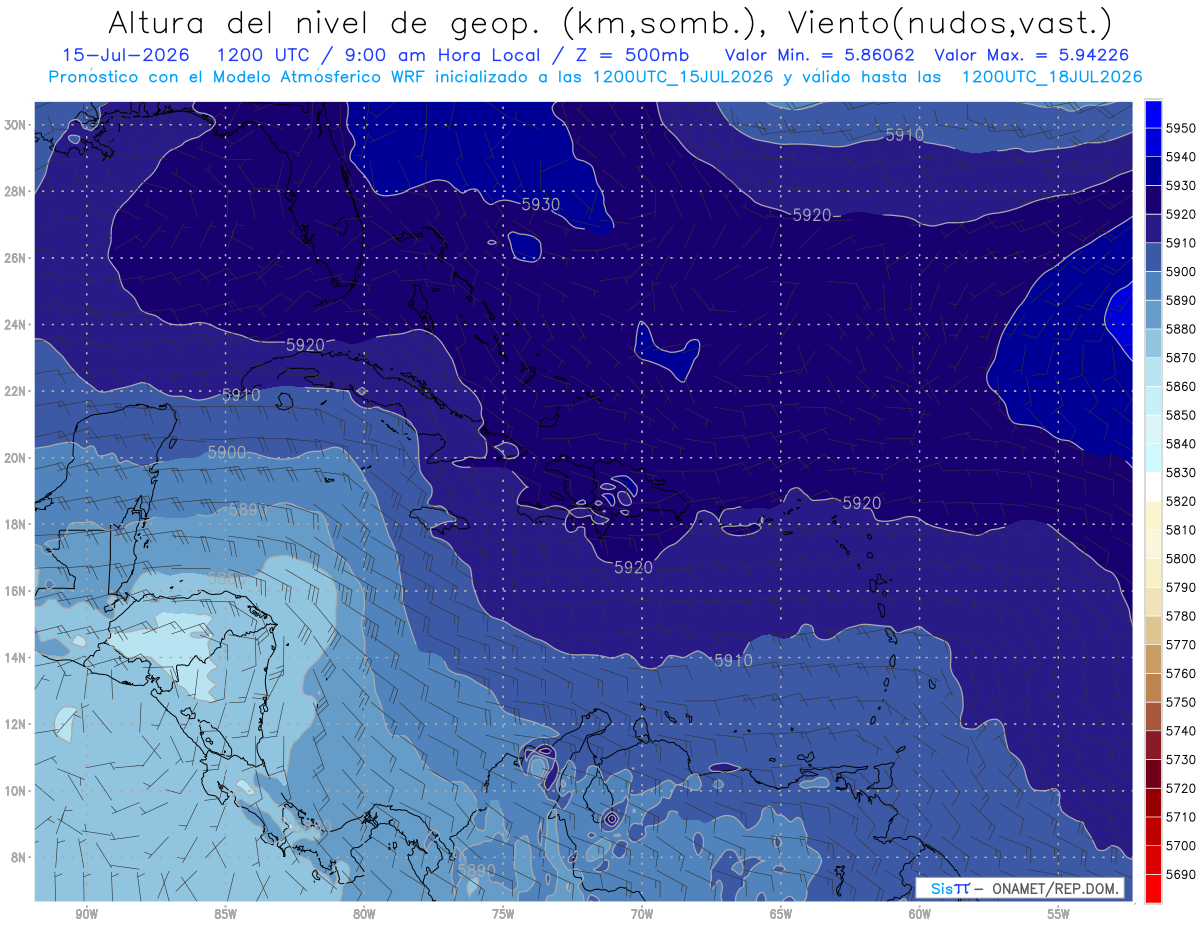Image resolution: width=1200 pixels, height=927 pixels.
Task: Click the '16N' latitude axis label
Action: [15, 591]
